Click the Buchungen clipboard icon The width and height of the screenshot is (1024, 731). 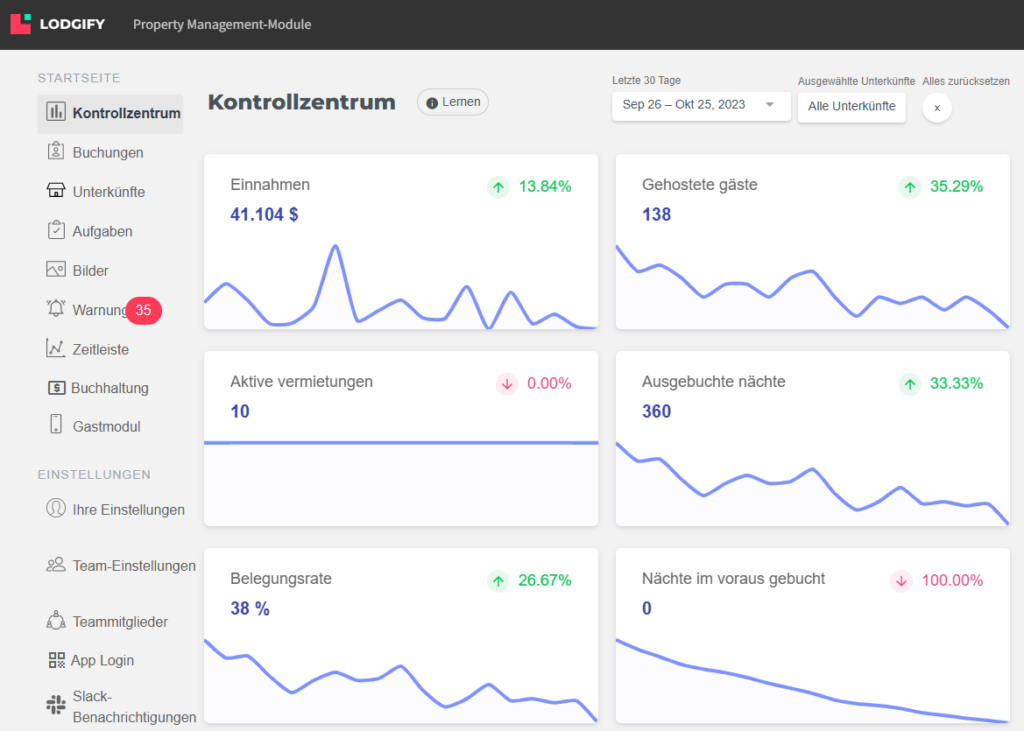(56, 151)
